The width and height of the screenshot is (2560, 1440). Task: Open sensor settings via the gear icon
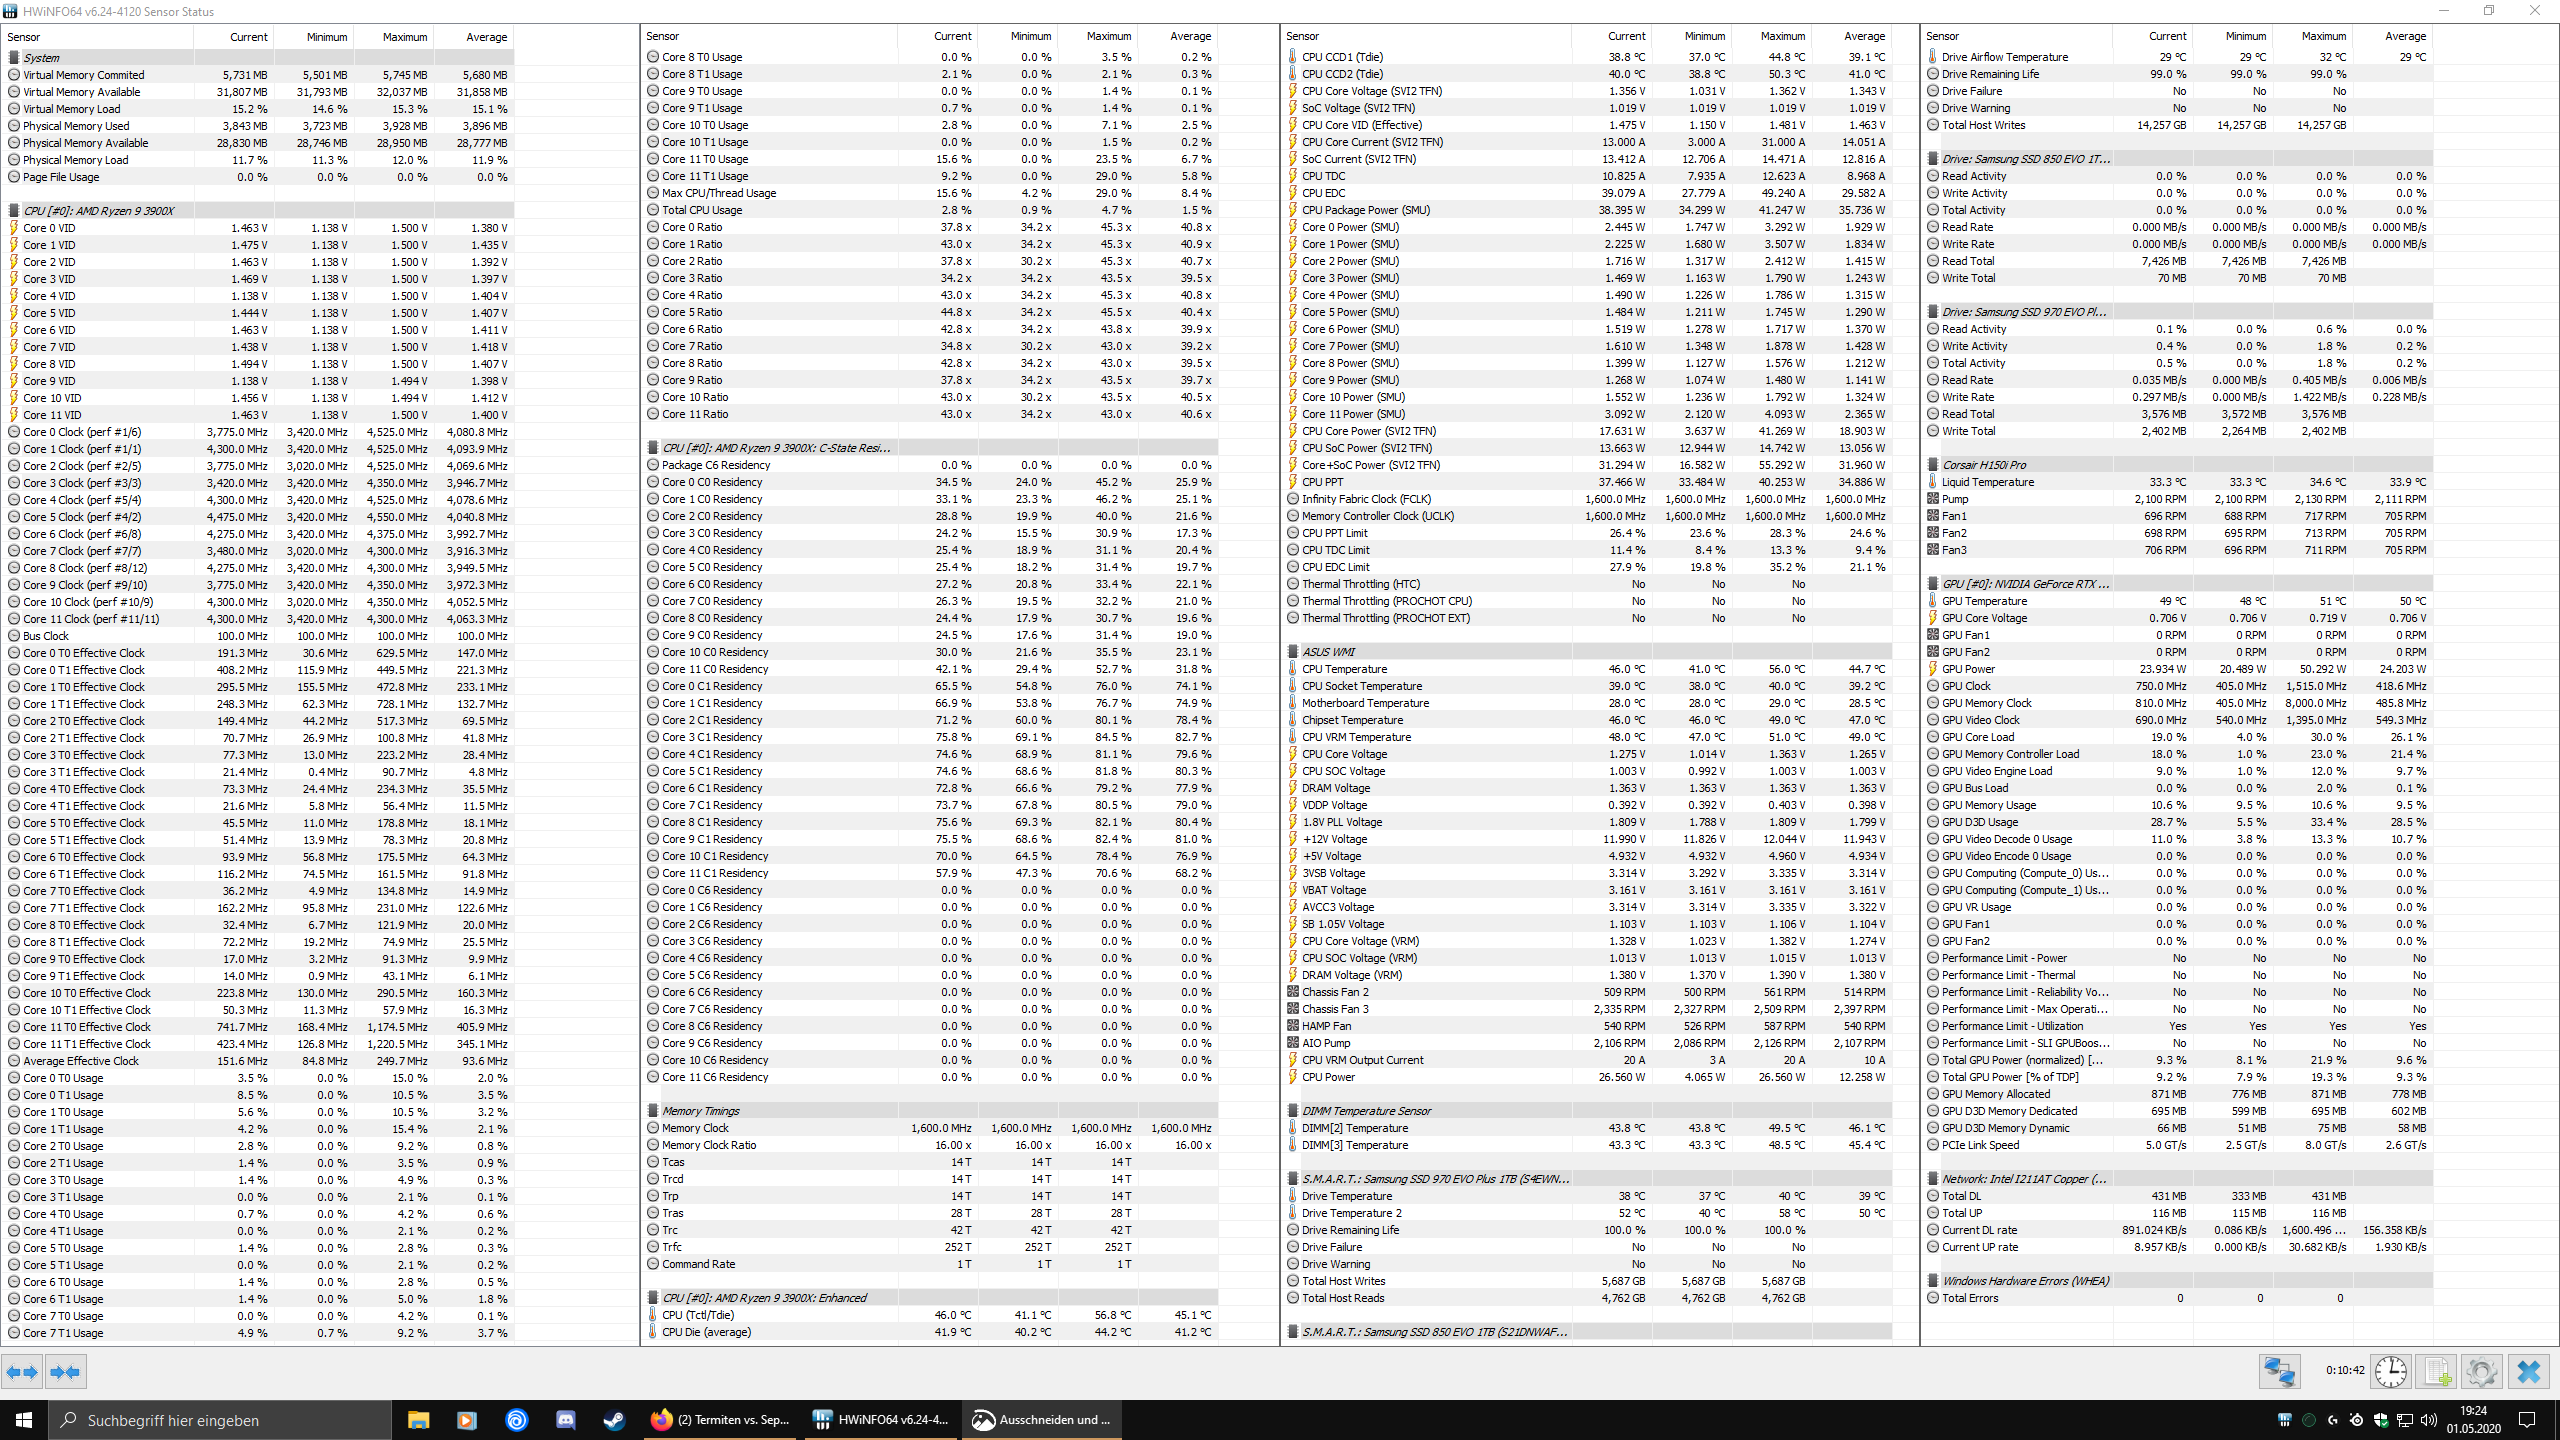2481,1371
